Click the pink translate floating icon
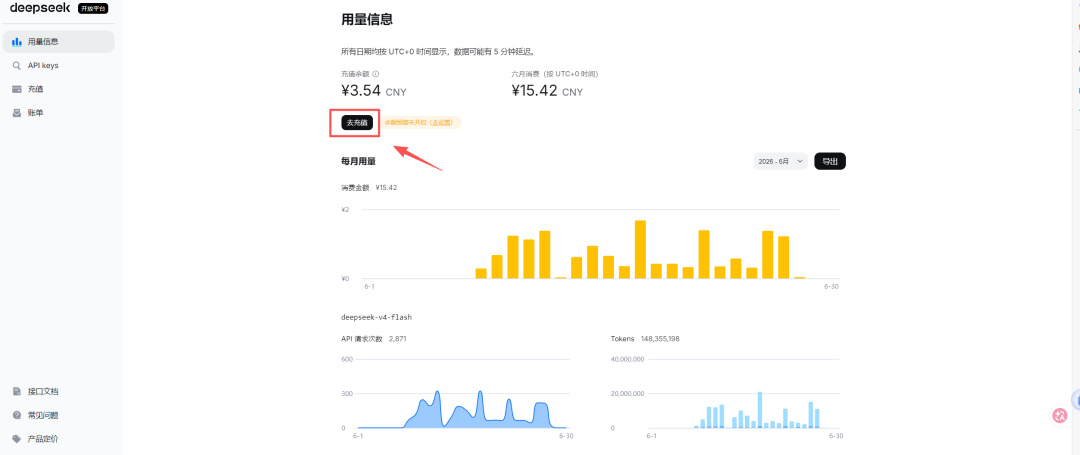1080x455 pixels. (1060, 415)
